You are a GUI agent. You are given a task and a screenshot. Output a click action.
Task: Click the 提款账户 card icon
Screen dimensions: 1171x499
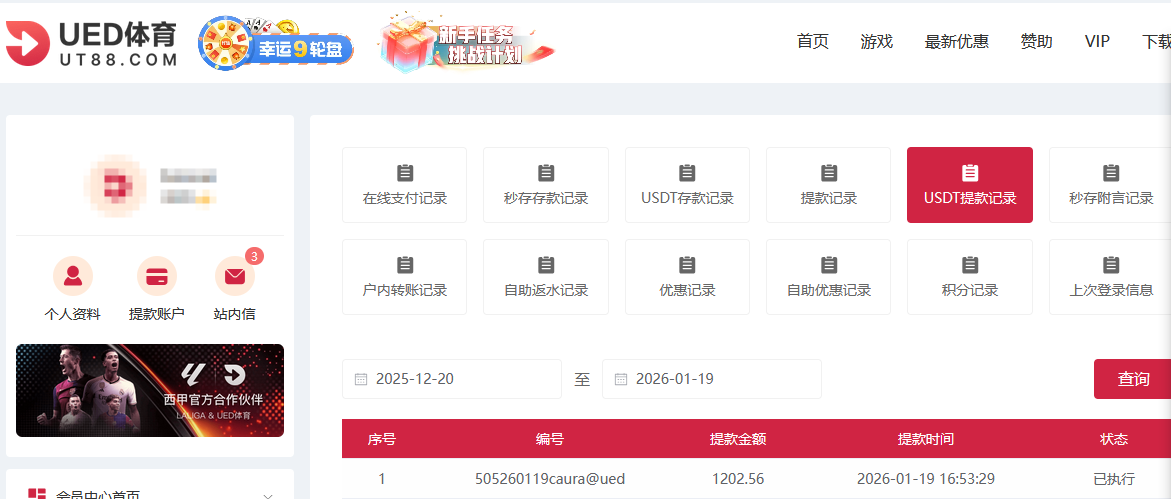pyautogui.click(x=157, y=276)
